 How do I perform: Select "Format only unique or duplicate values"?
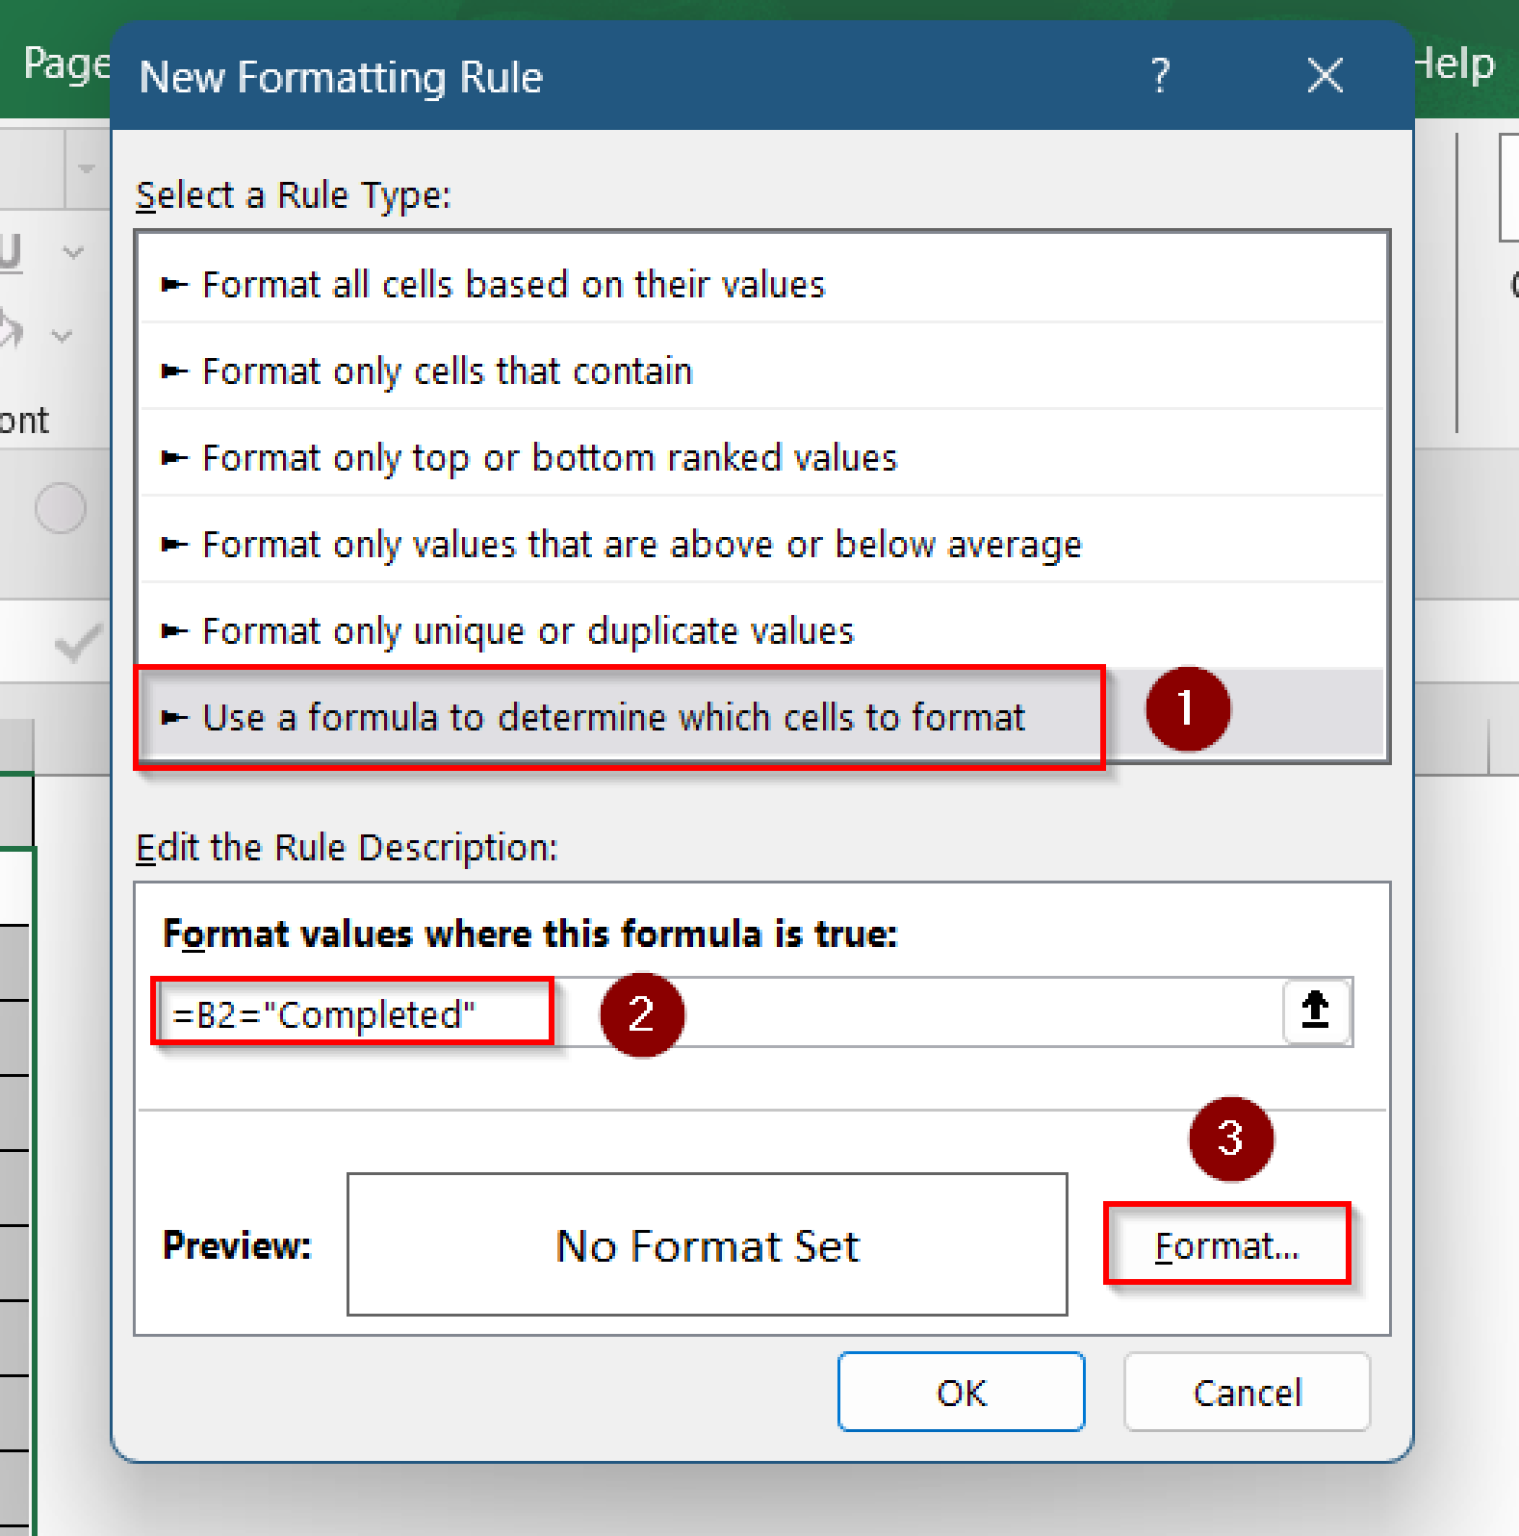[x=527, y=630]
